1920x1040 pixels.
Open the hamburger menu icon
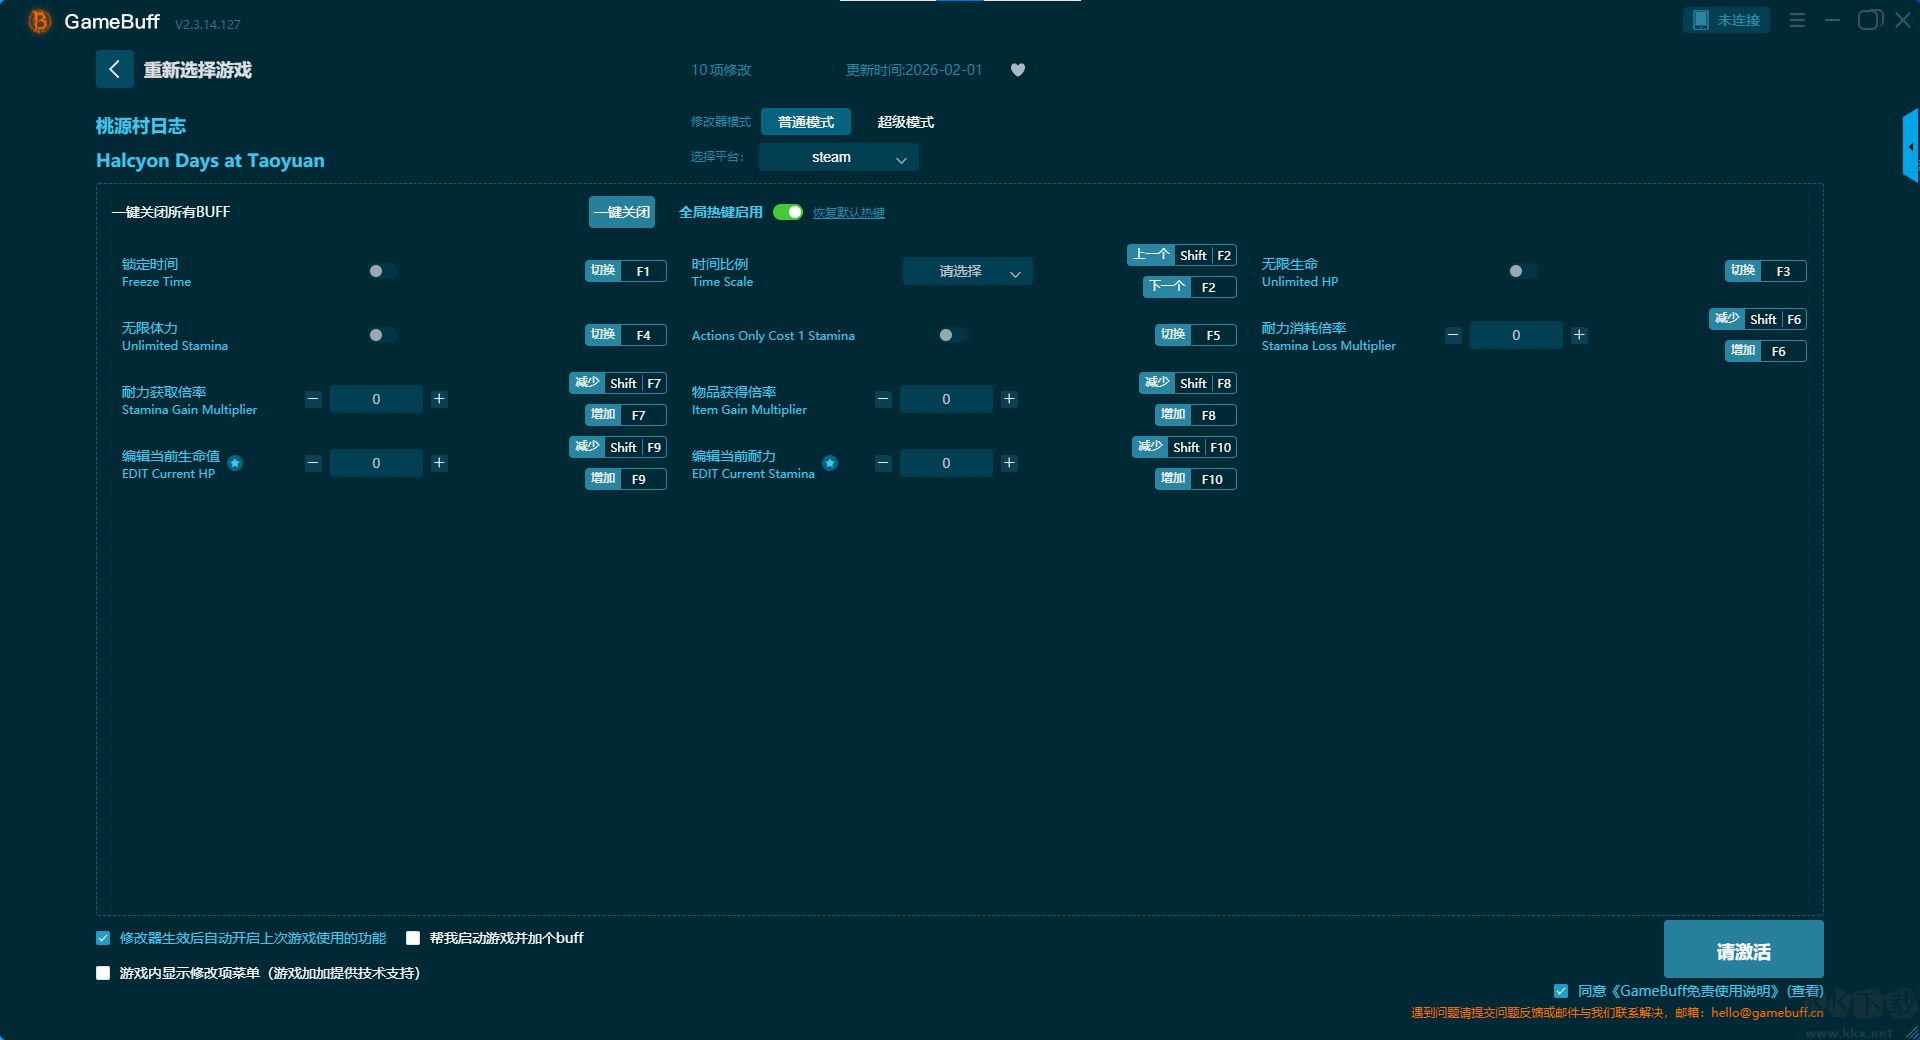[1797, 20]
